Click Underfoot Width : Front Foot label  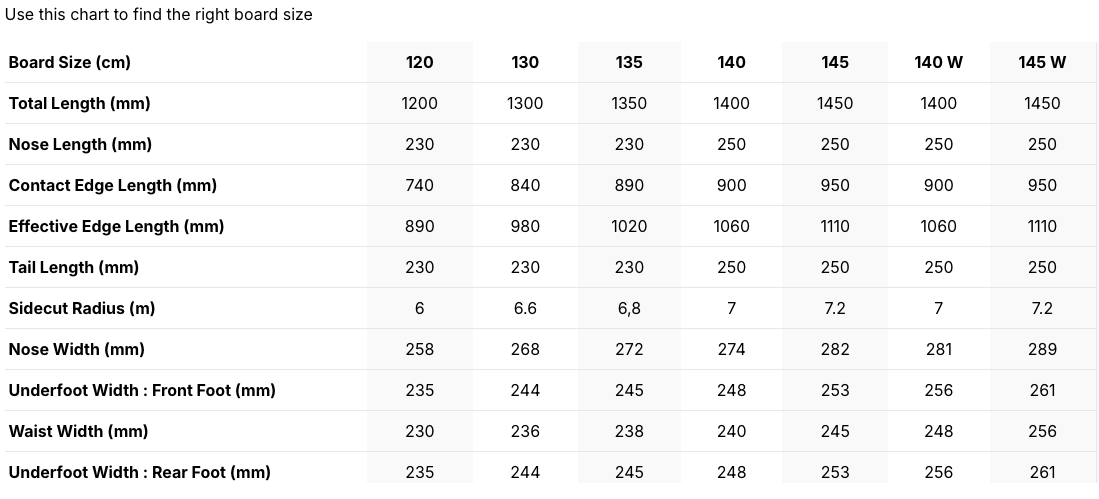tap(142, 390)
